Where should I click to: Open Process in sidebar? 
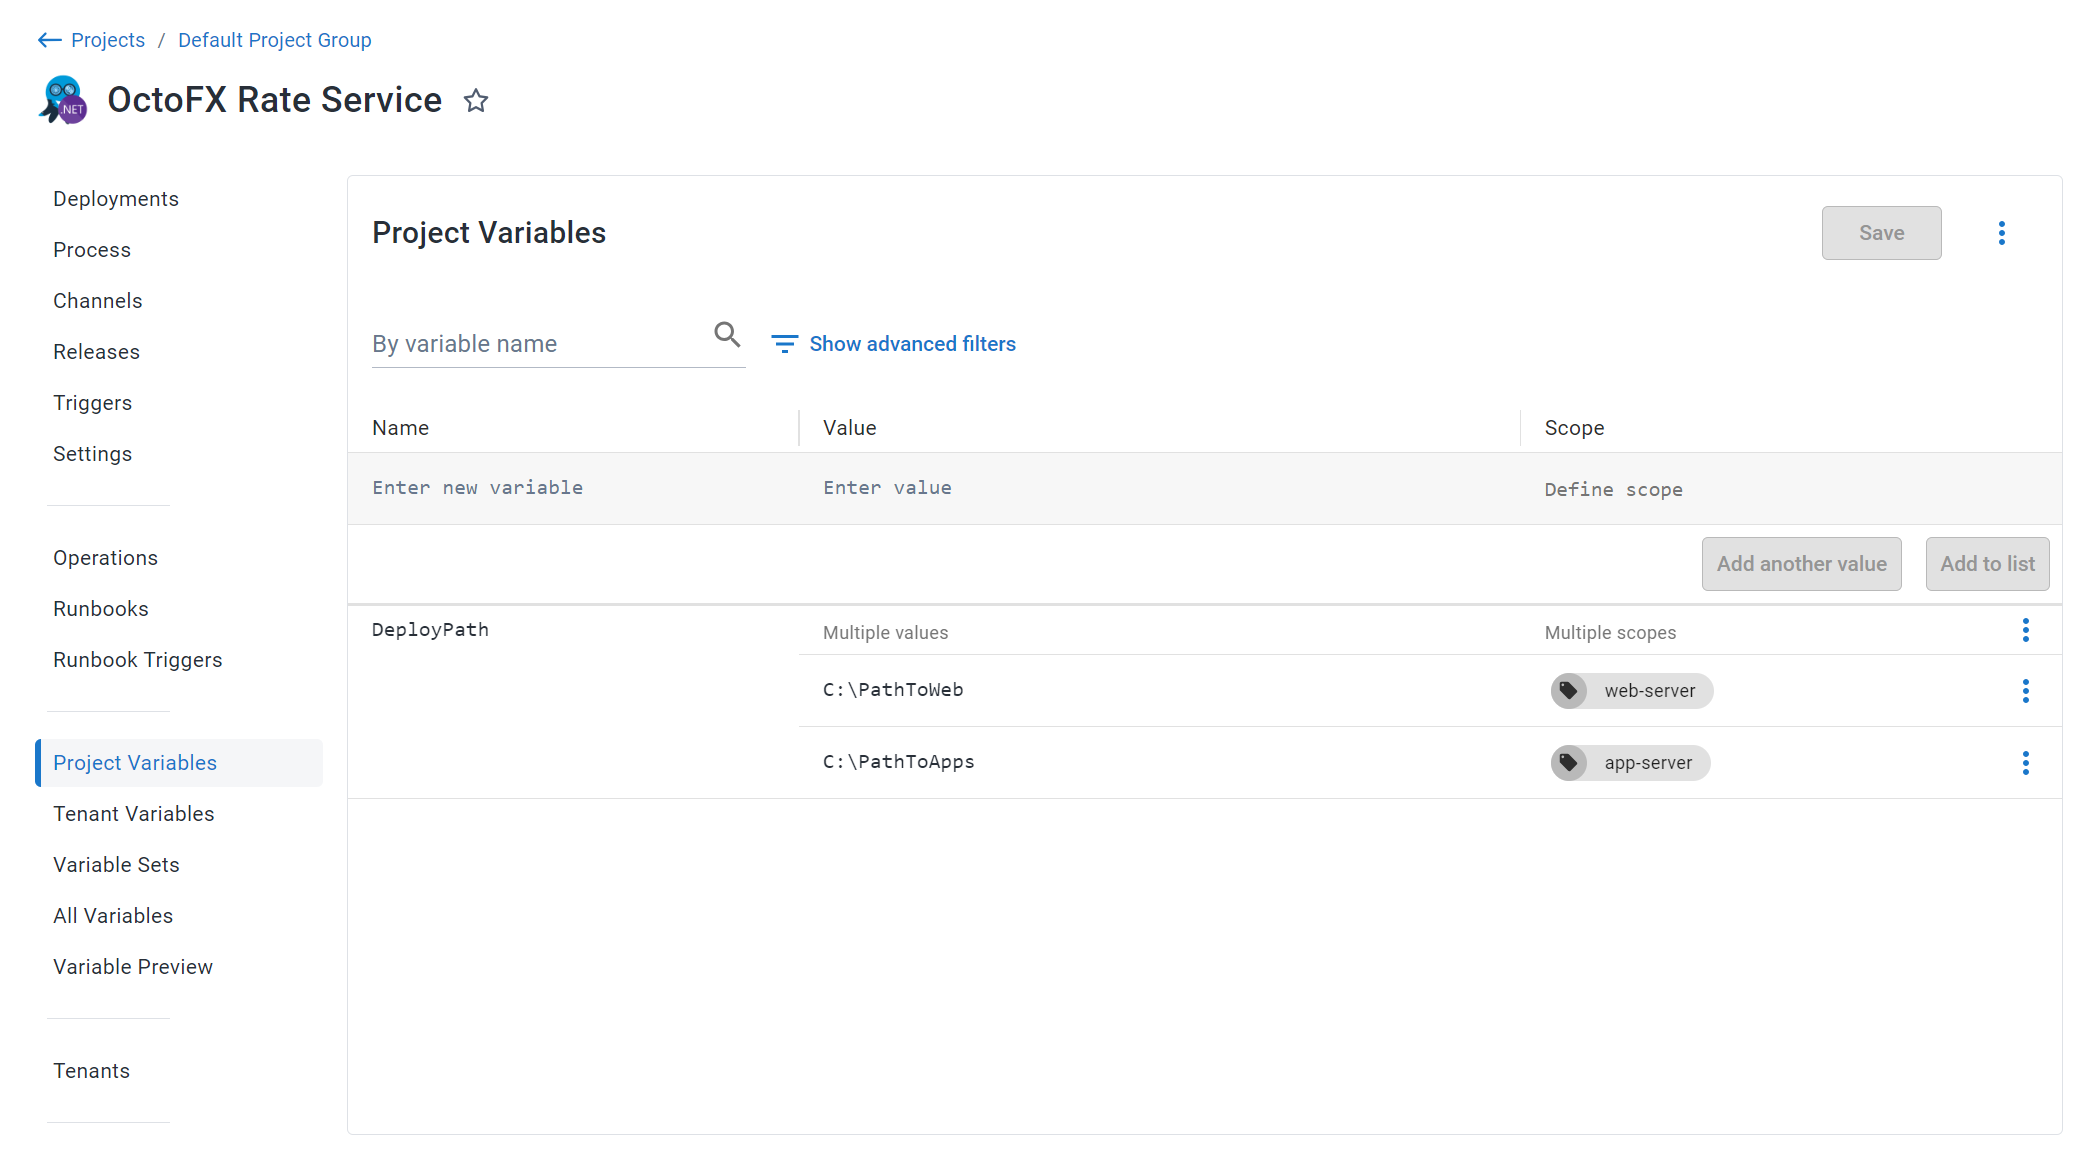click(92, 250)
